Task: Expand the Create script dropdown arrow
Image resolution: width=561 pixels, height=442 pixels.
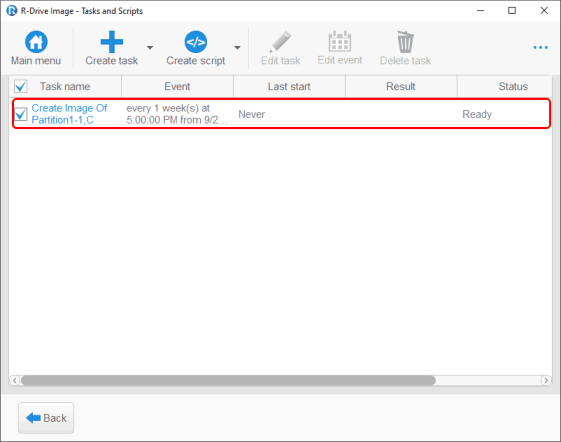Action: click(x=237, y=47)
